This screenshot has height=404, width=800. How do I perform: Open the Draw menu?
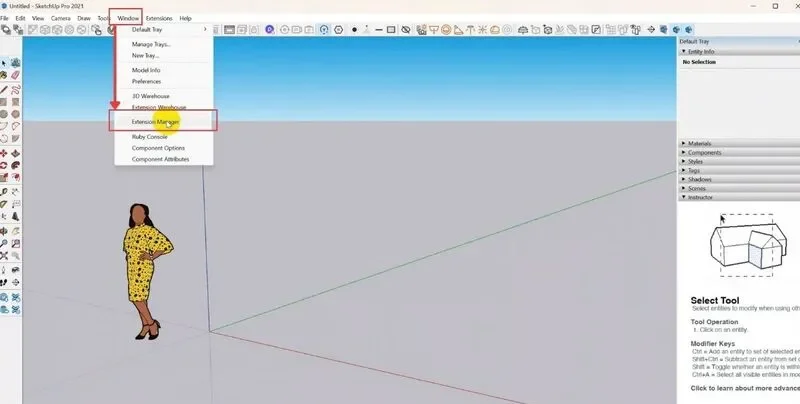pyautogui.click(x=84, y=18)
